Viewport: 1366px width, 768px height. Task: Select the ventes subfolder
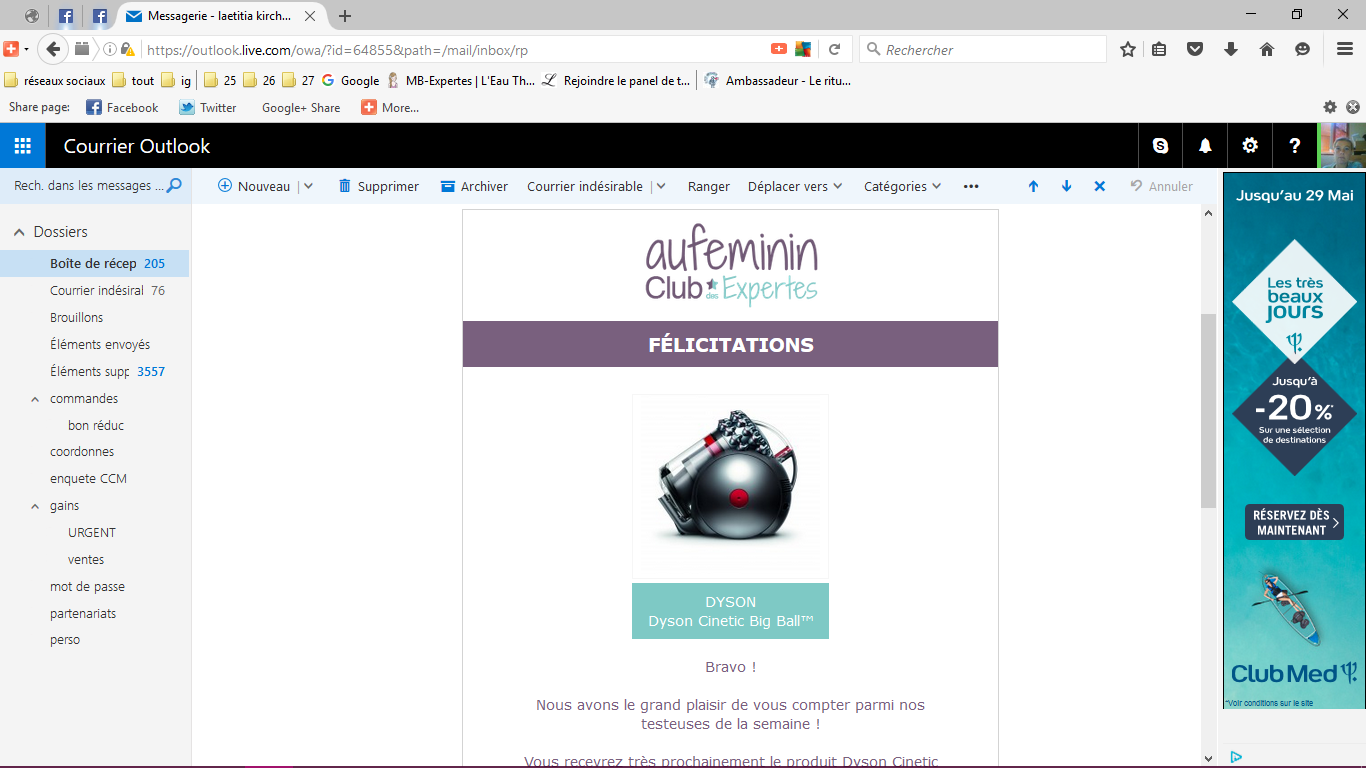point(86,560)
